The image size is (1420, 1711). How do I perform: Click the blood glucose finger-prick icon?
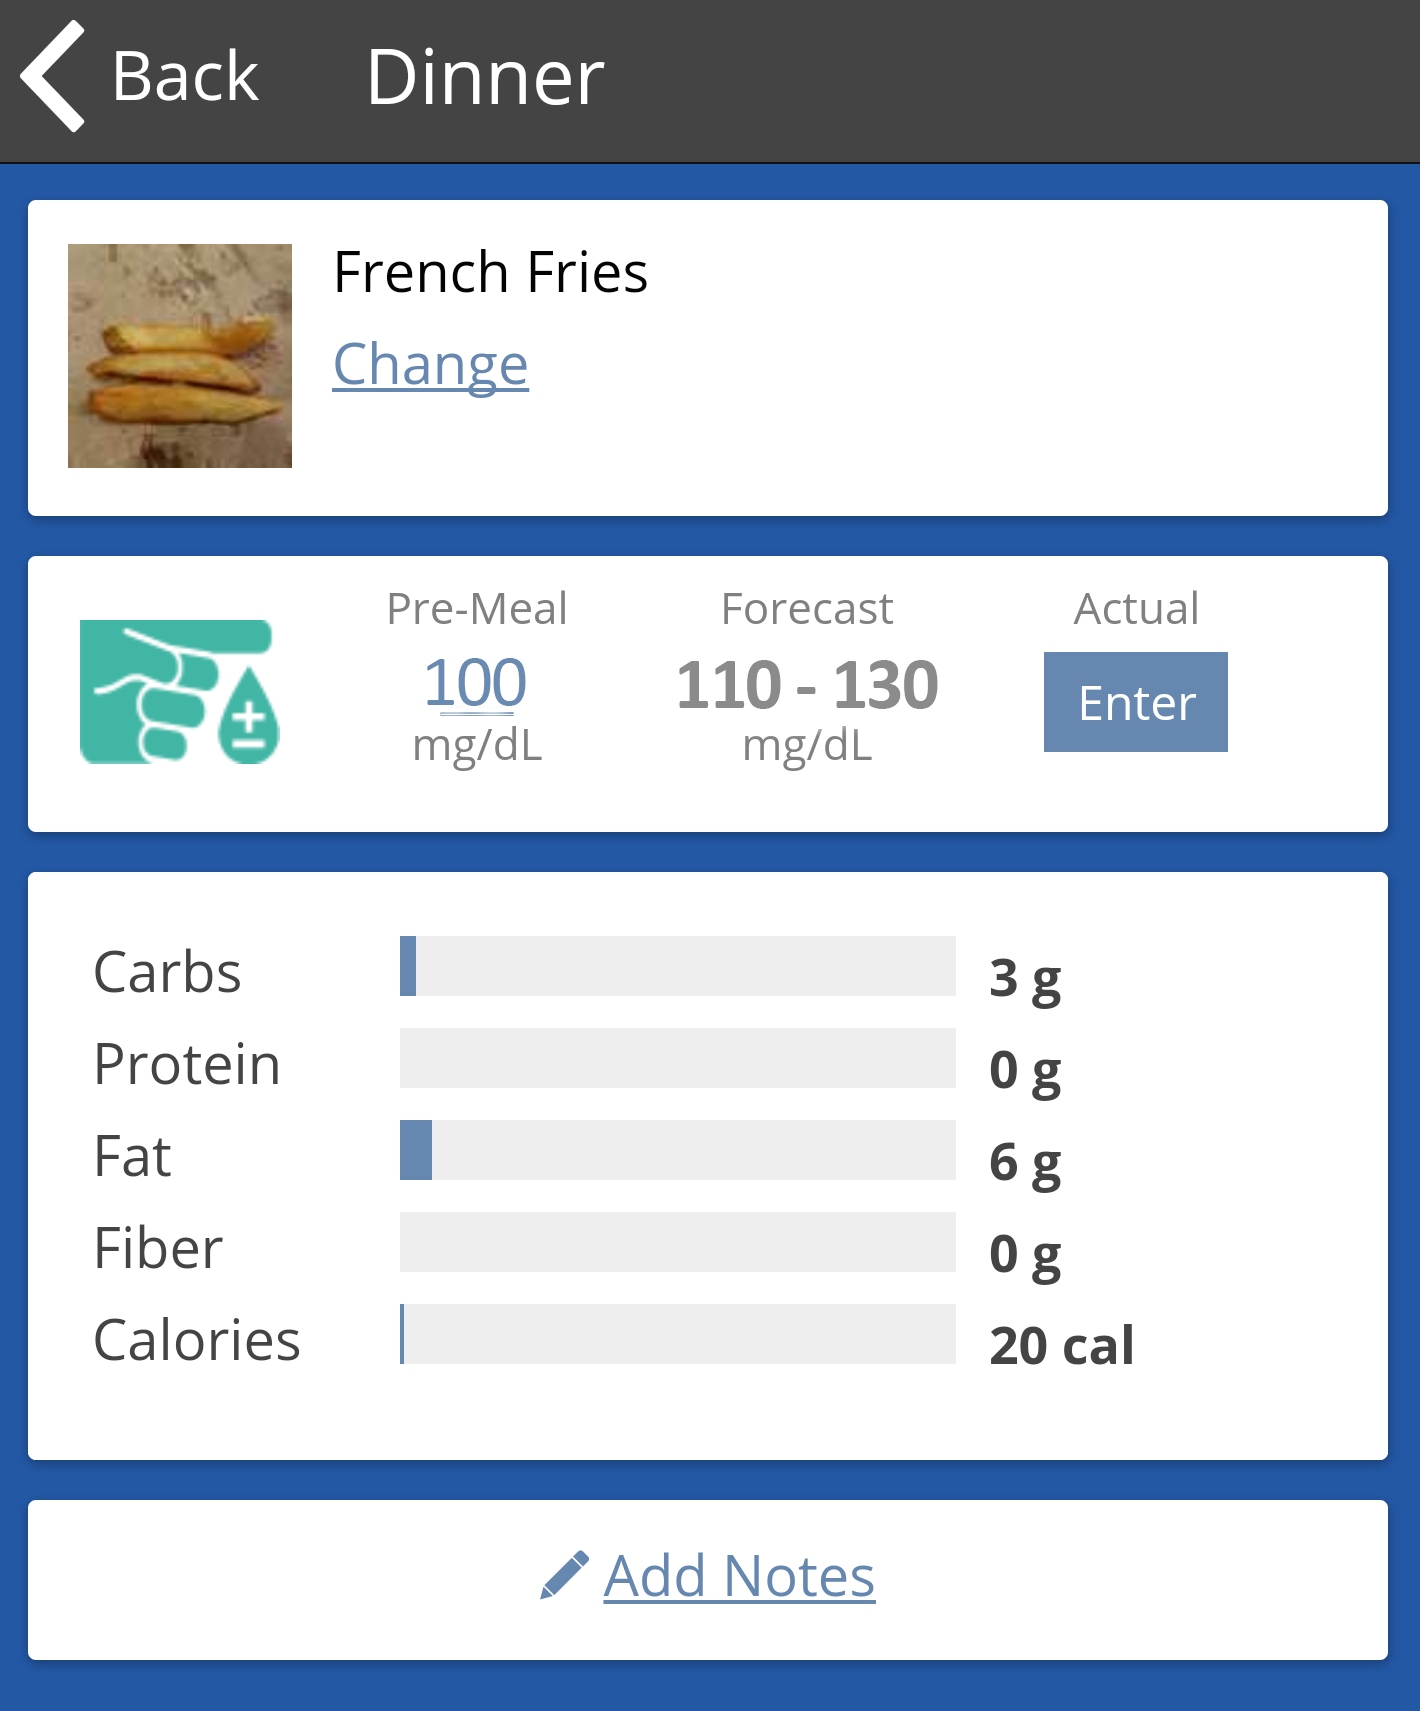179,692
